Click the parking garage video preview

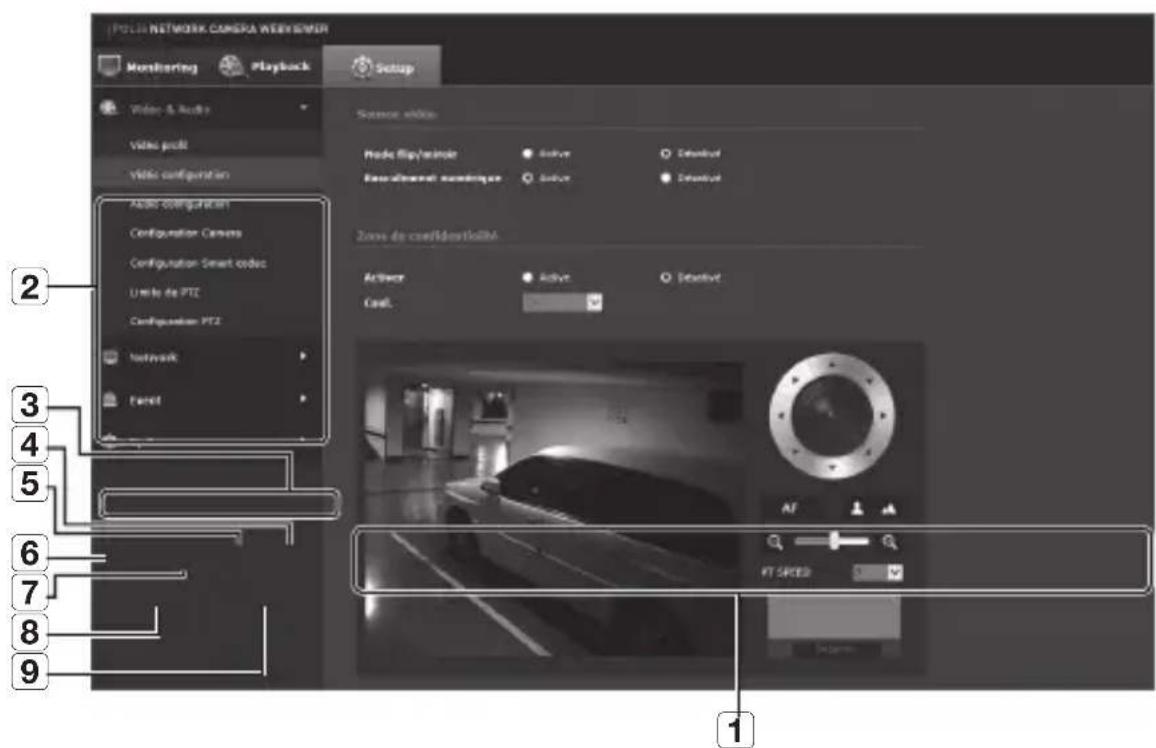click(x=550, y=510)
